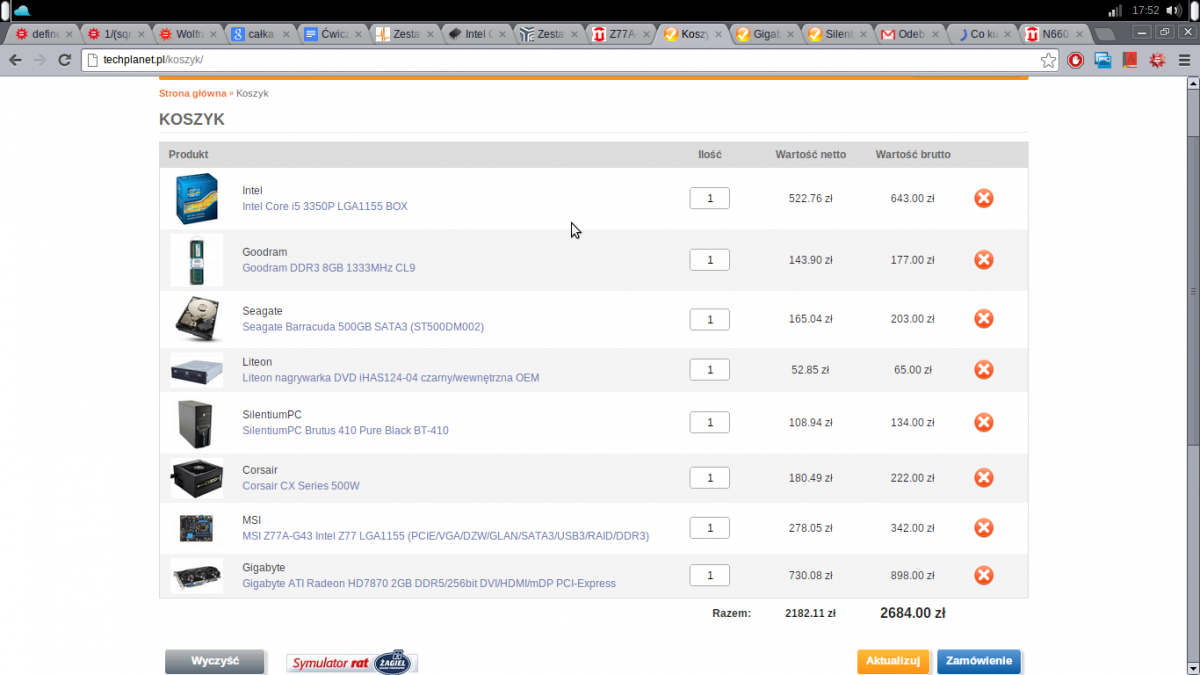Switch to the N660 tab
This screenshot has height=675, width=1200.
[x=1054, y=34]
